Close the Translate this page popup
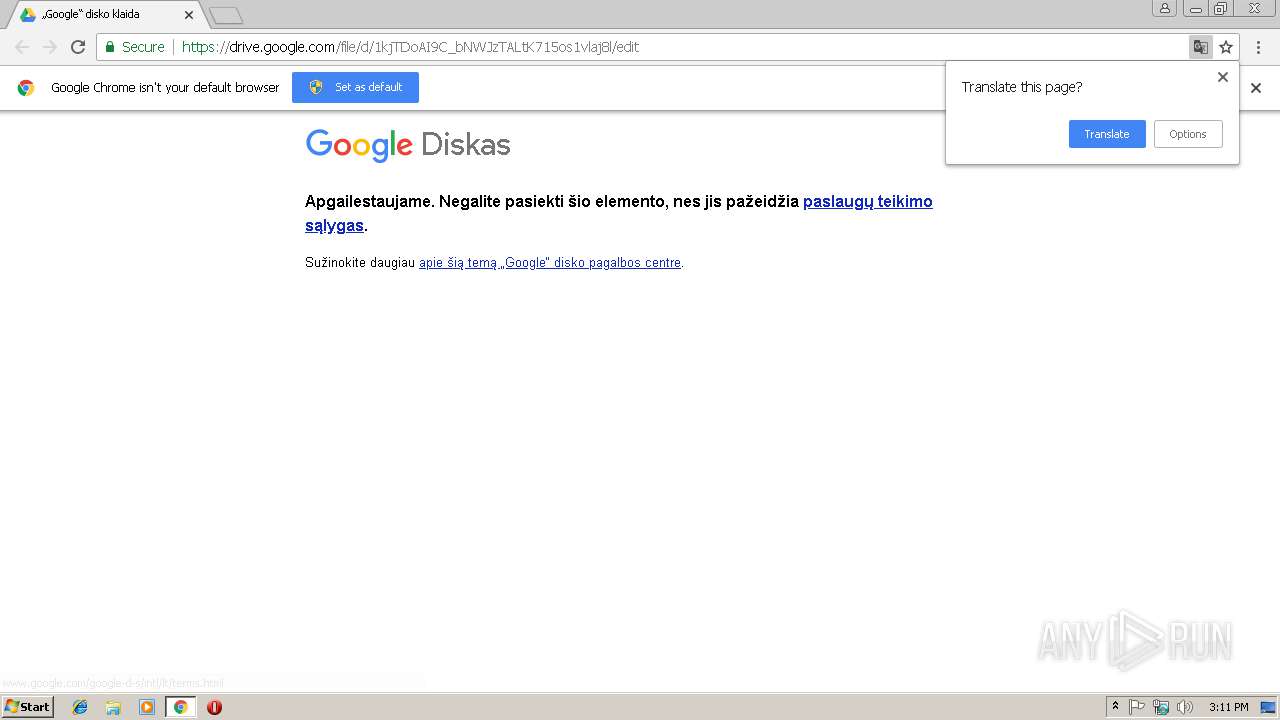Image resolution: width=1280 pixels, height=720 pixels. (1222, 77)
